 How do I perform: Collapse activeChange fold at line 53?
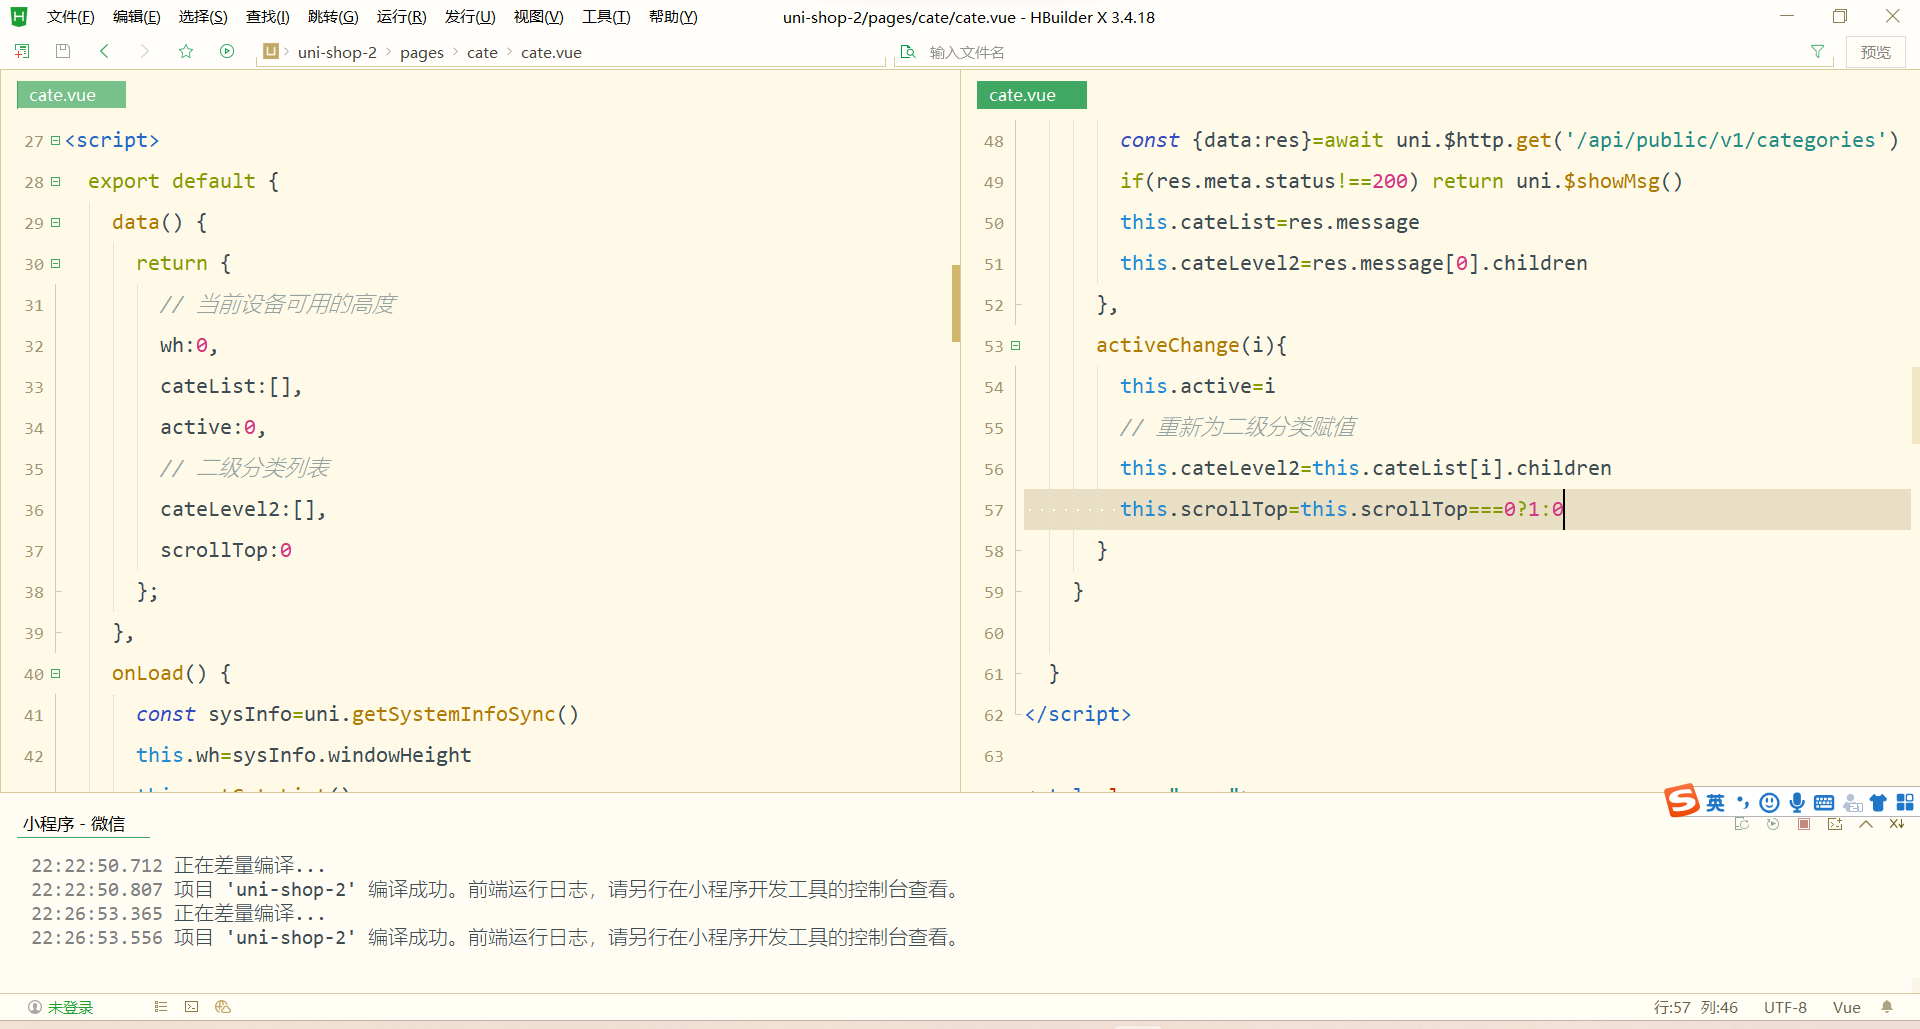pos(1015,346)
